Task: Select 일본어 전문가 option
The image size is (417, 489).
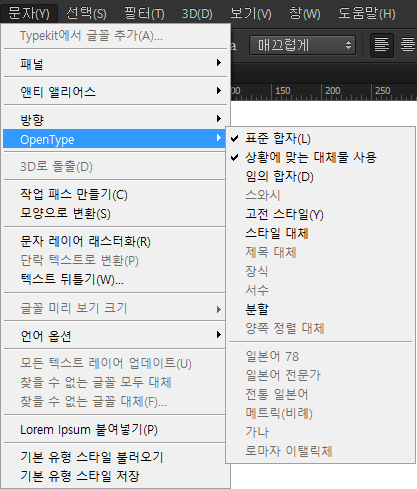Action: pos(320,375)
